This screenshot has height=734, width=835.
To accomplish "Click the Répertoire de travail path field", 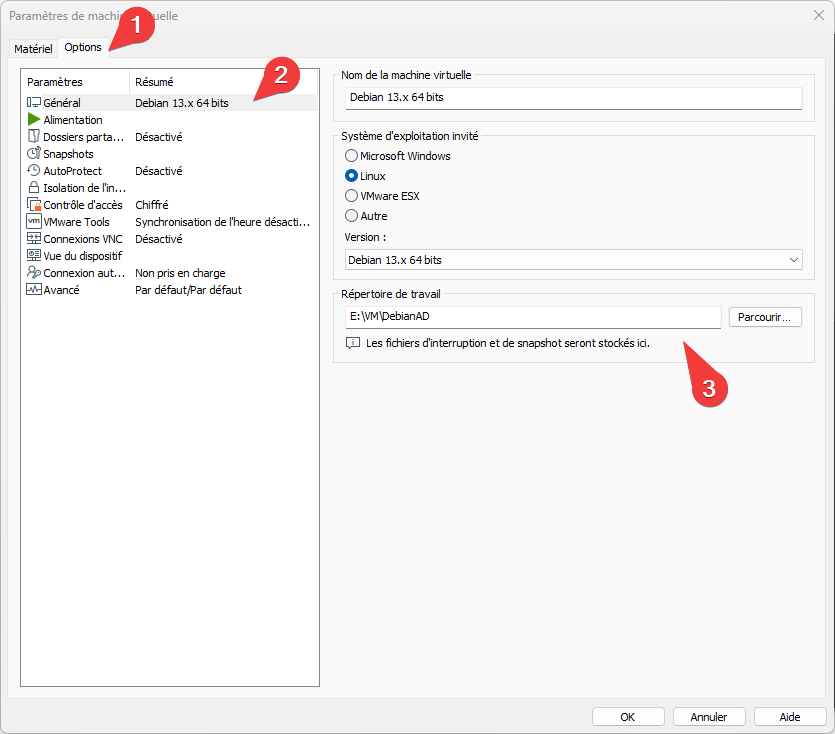I will [533, 317].
